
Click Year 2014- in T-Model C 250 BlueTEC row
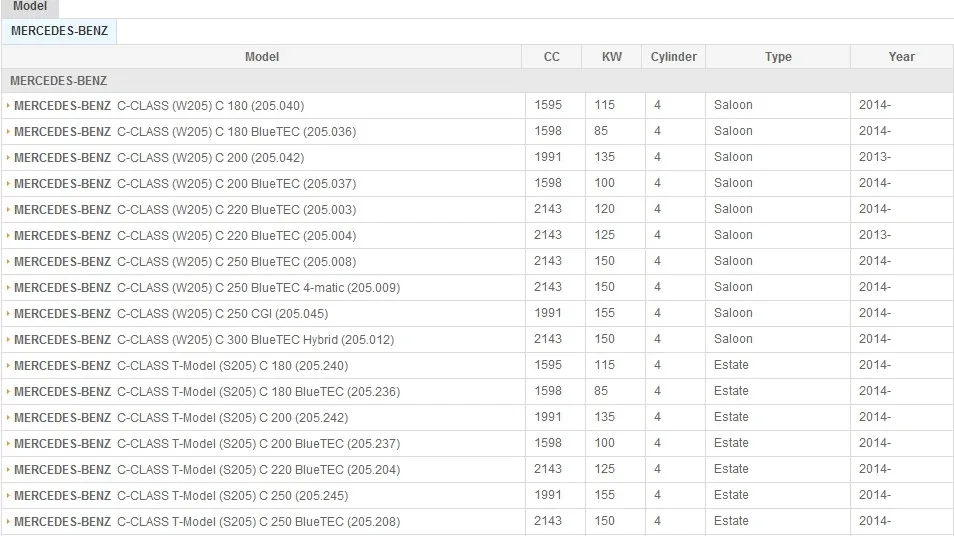875,521
